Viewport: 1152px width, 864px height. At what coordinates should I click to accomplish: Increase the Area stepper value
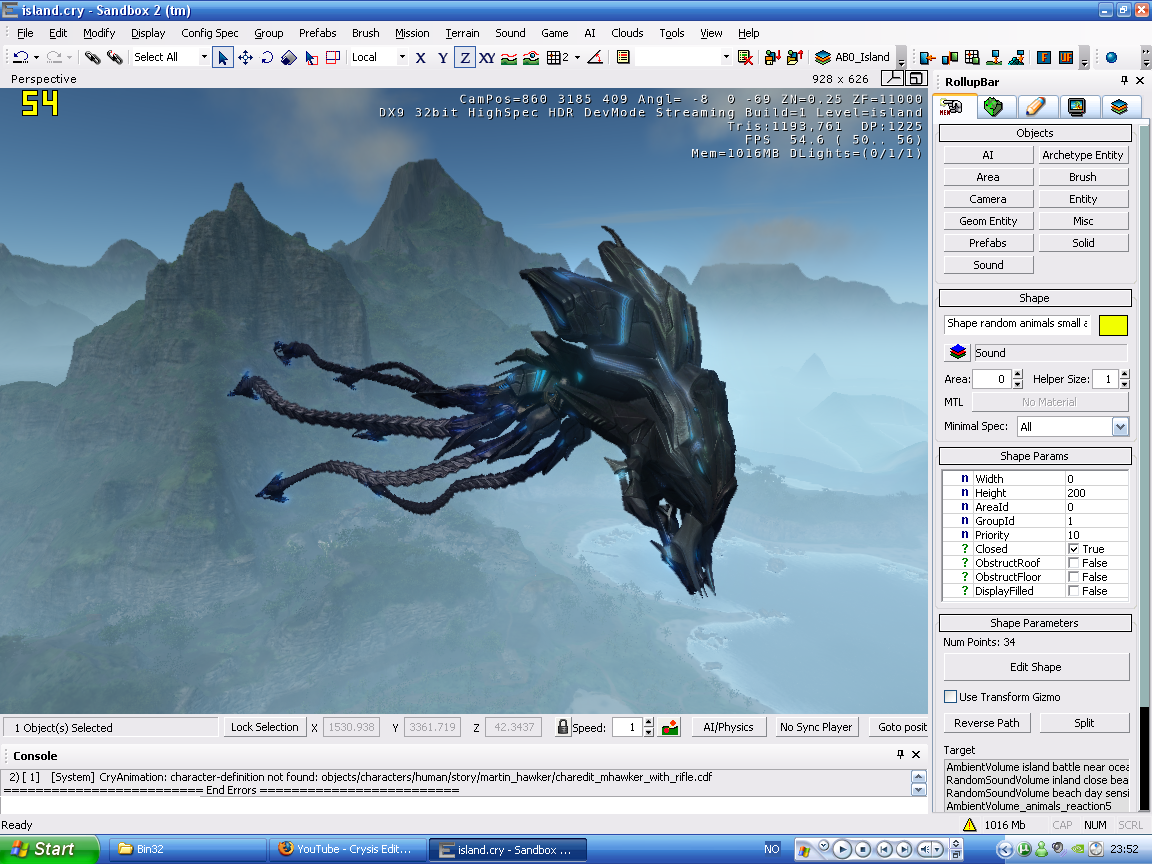1018,375
